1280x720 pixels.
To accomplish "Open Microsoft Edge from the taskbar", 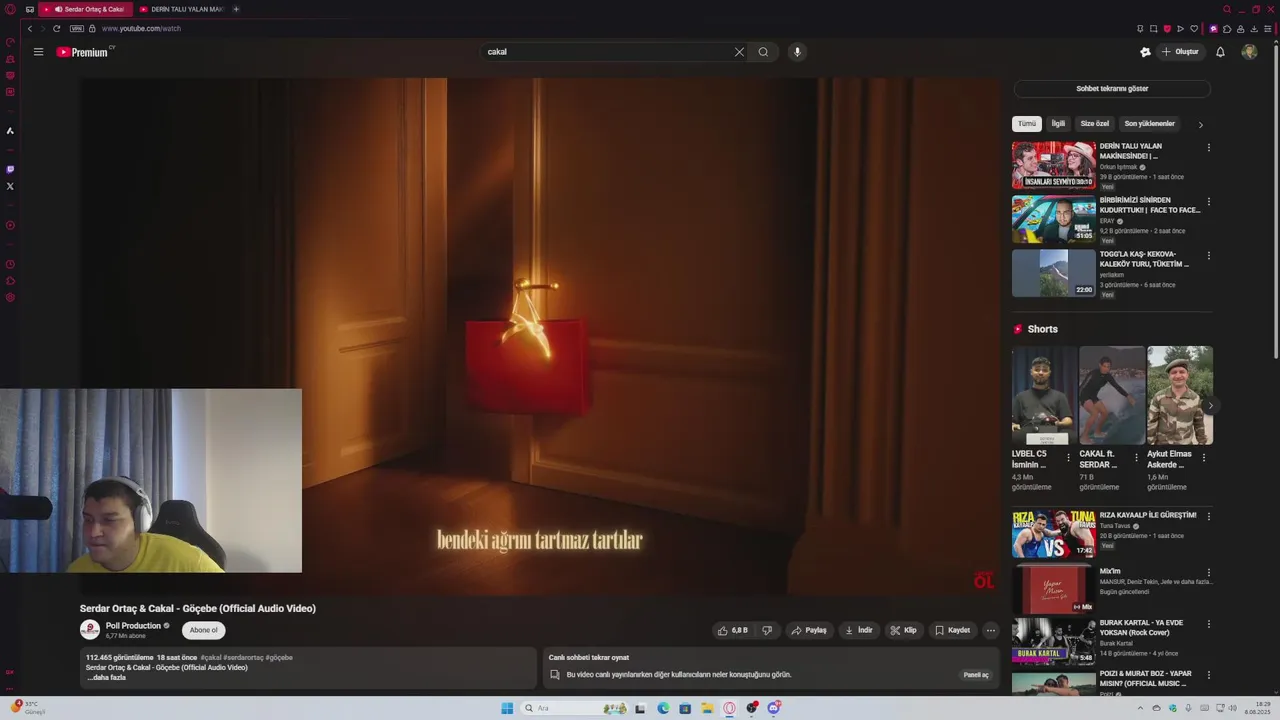I will (x=663, y=708).
